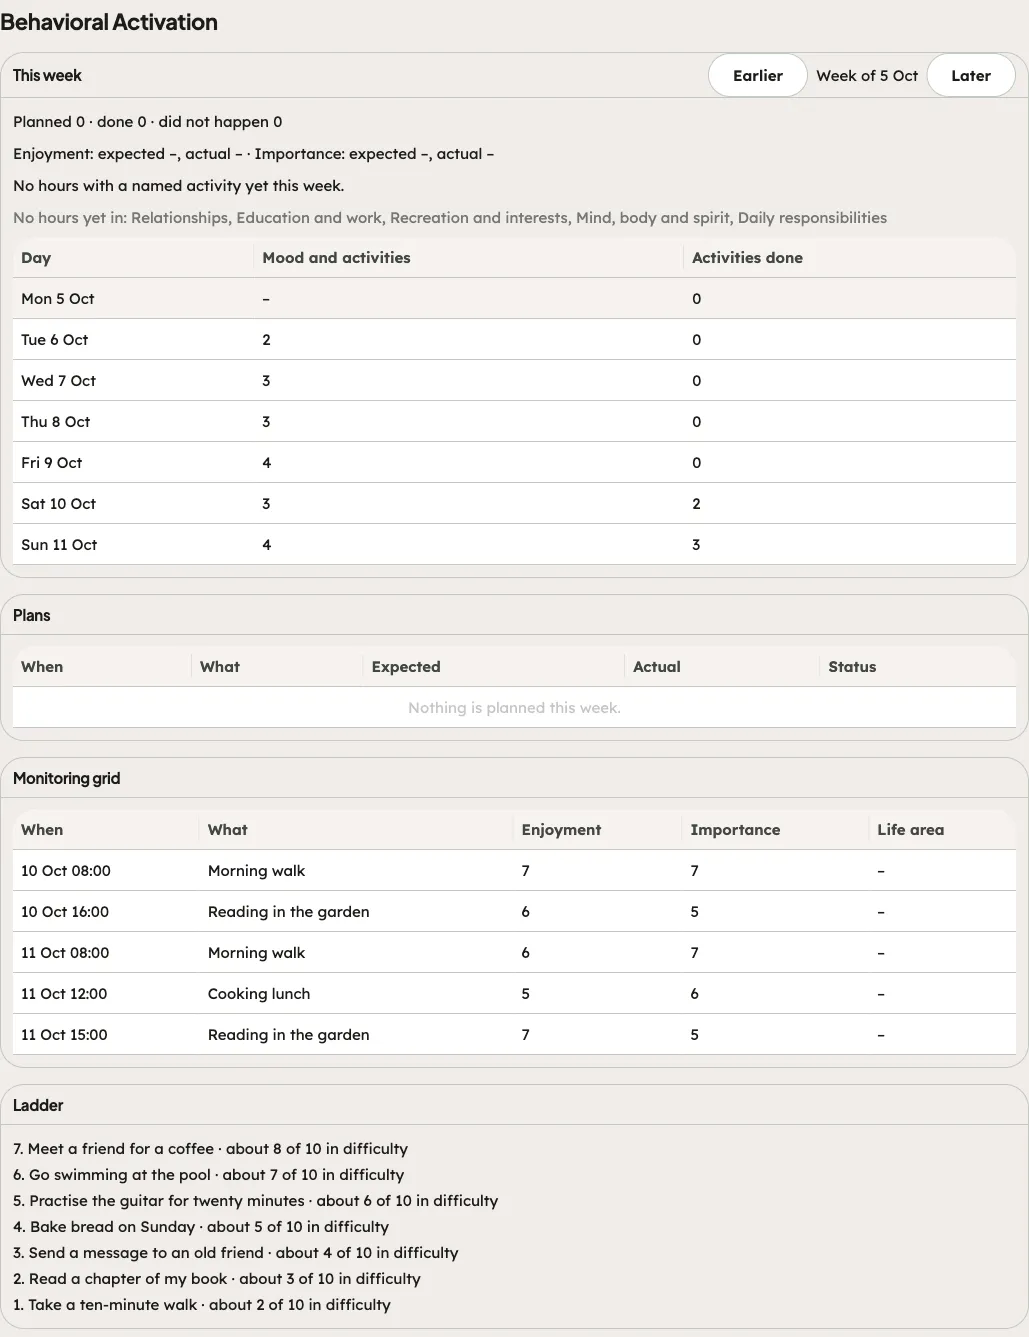
Task: Select the 'Tue 6 Oct' row
Action: tap(514, 340)
